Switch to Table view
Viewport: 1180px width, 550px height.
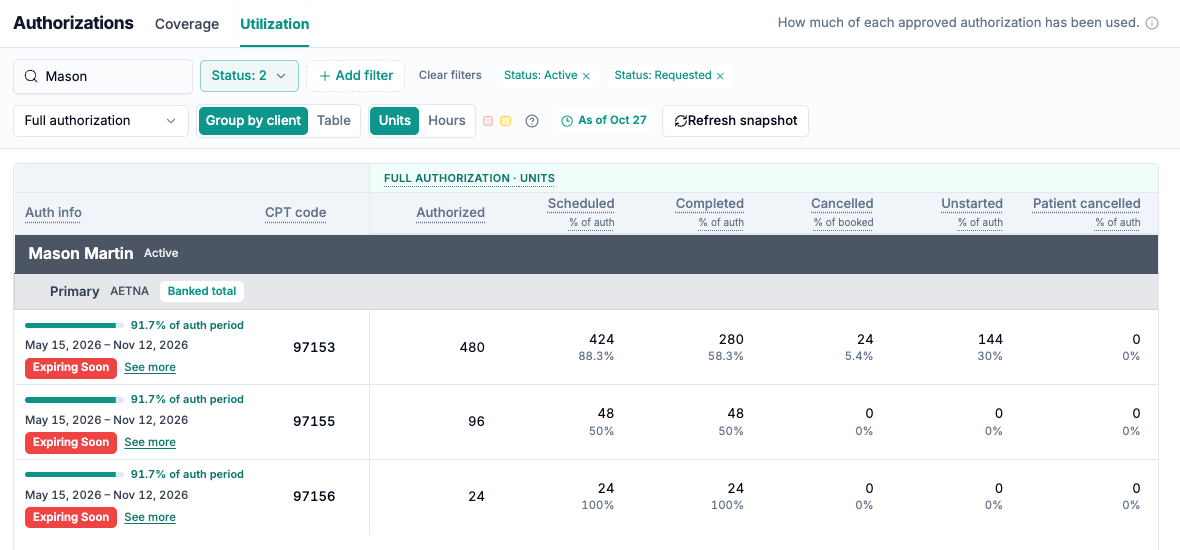333,120
